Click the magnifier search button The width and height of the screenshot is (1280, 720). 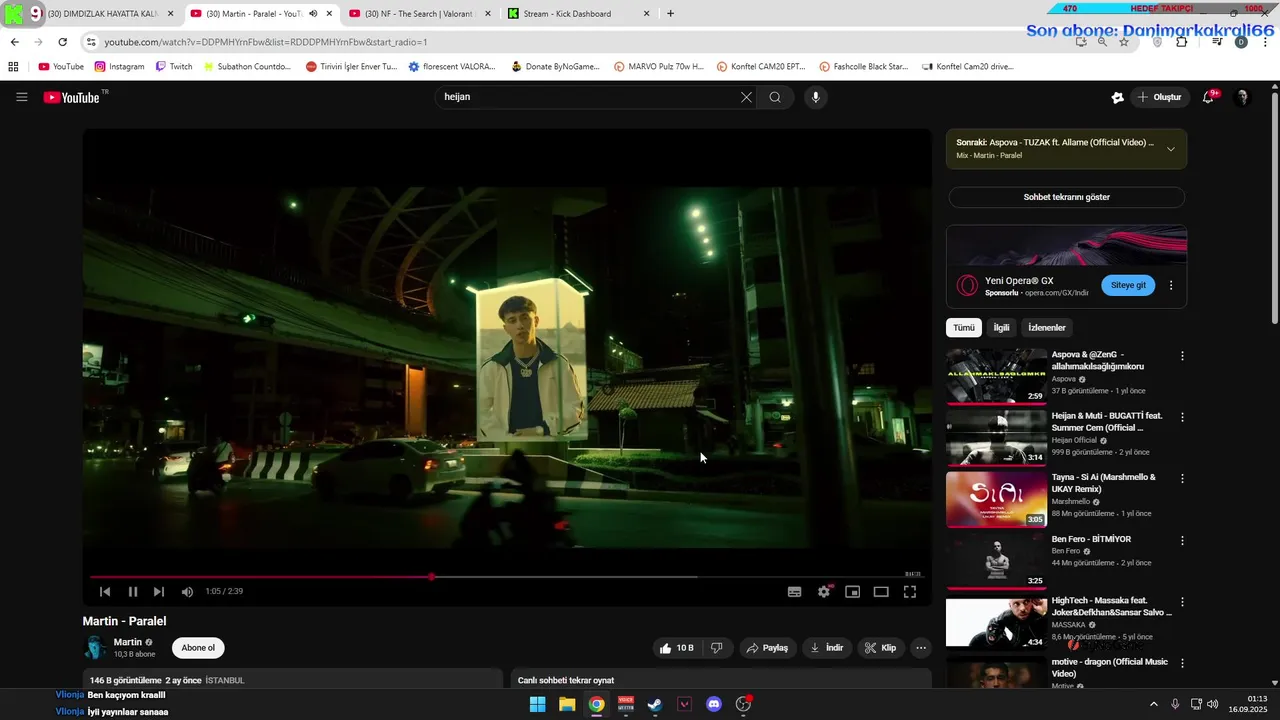click(x=775, y=97)
